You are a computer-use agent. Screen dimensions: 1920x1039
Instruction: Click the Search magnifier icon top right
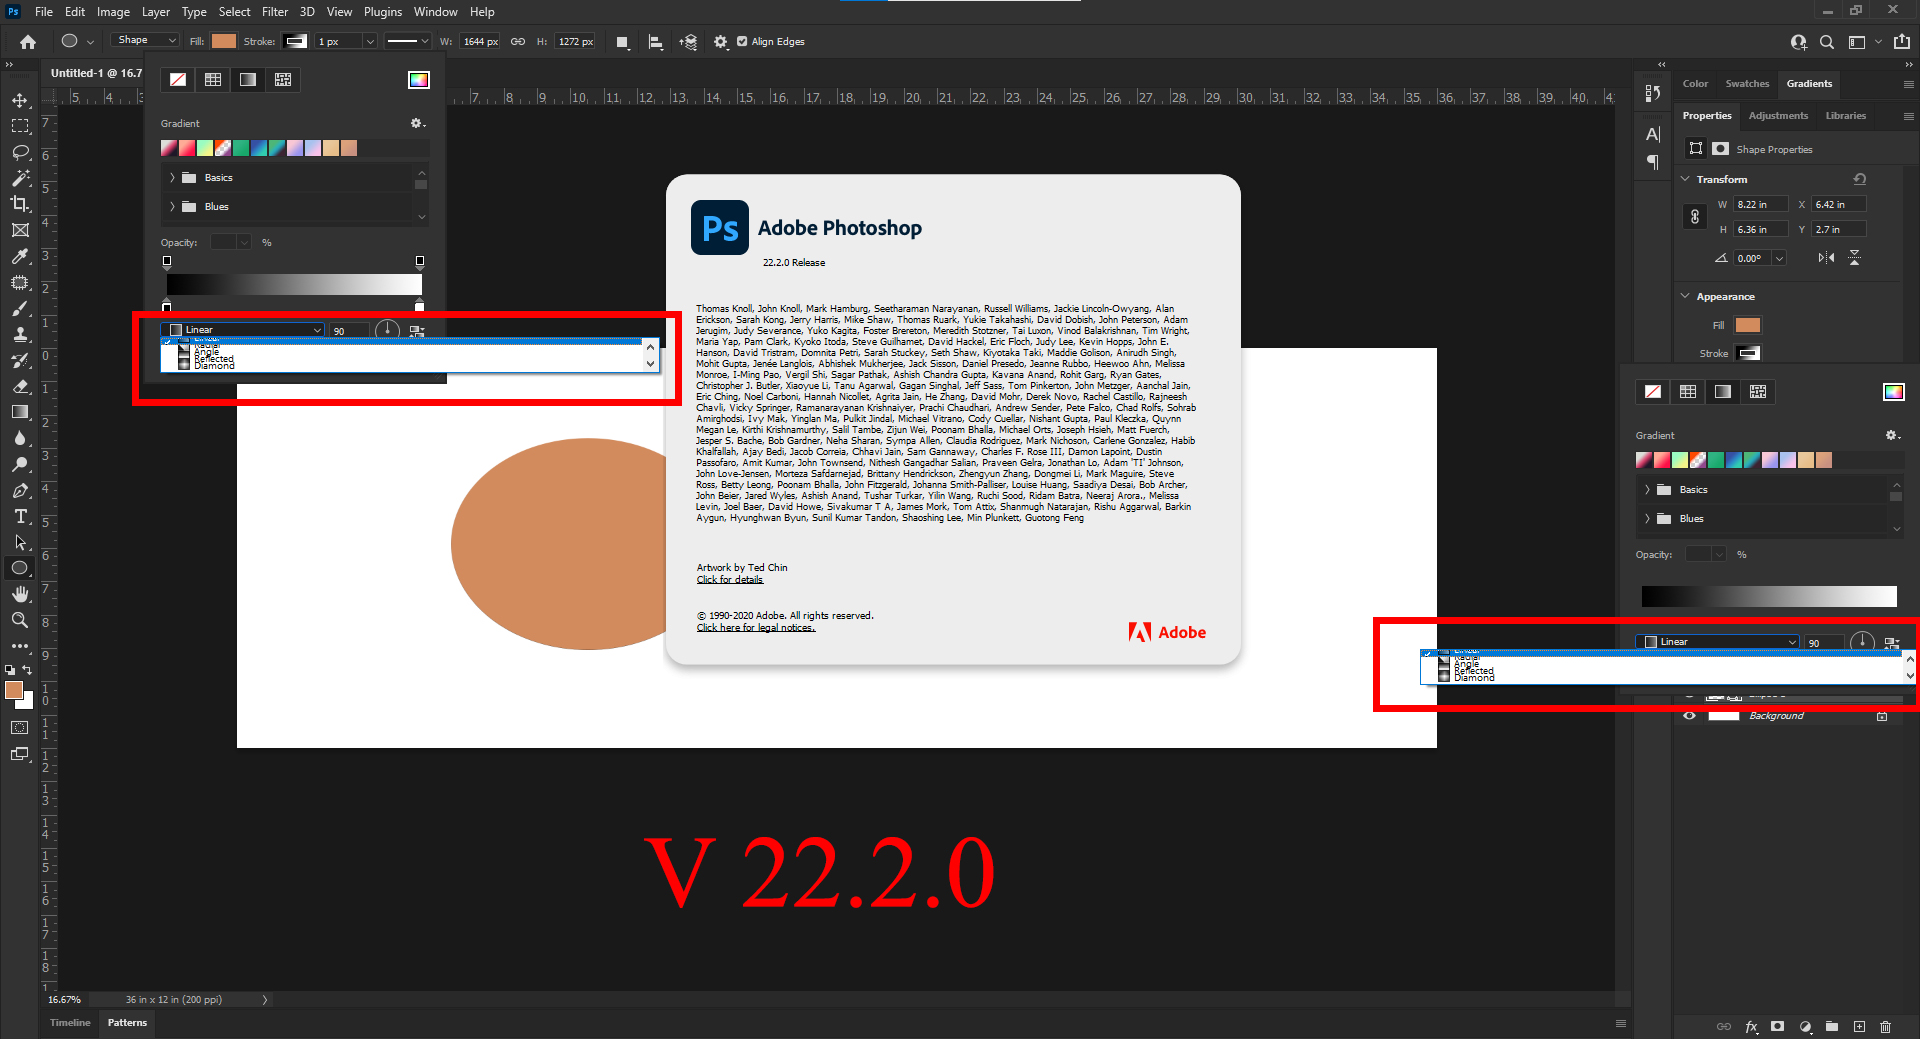pyautogui.click(x=1827, y=42)
